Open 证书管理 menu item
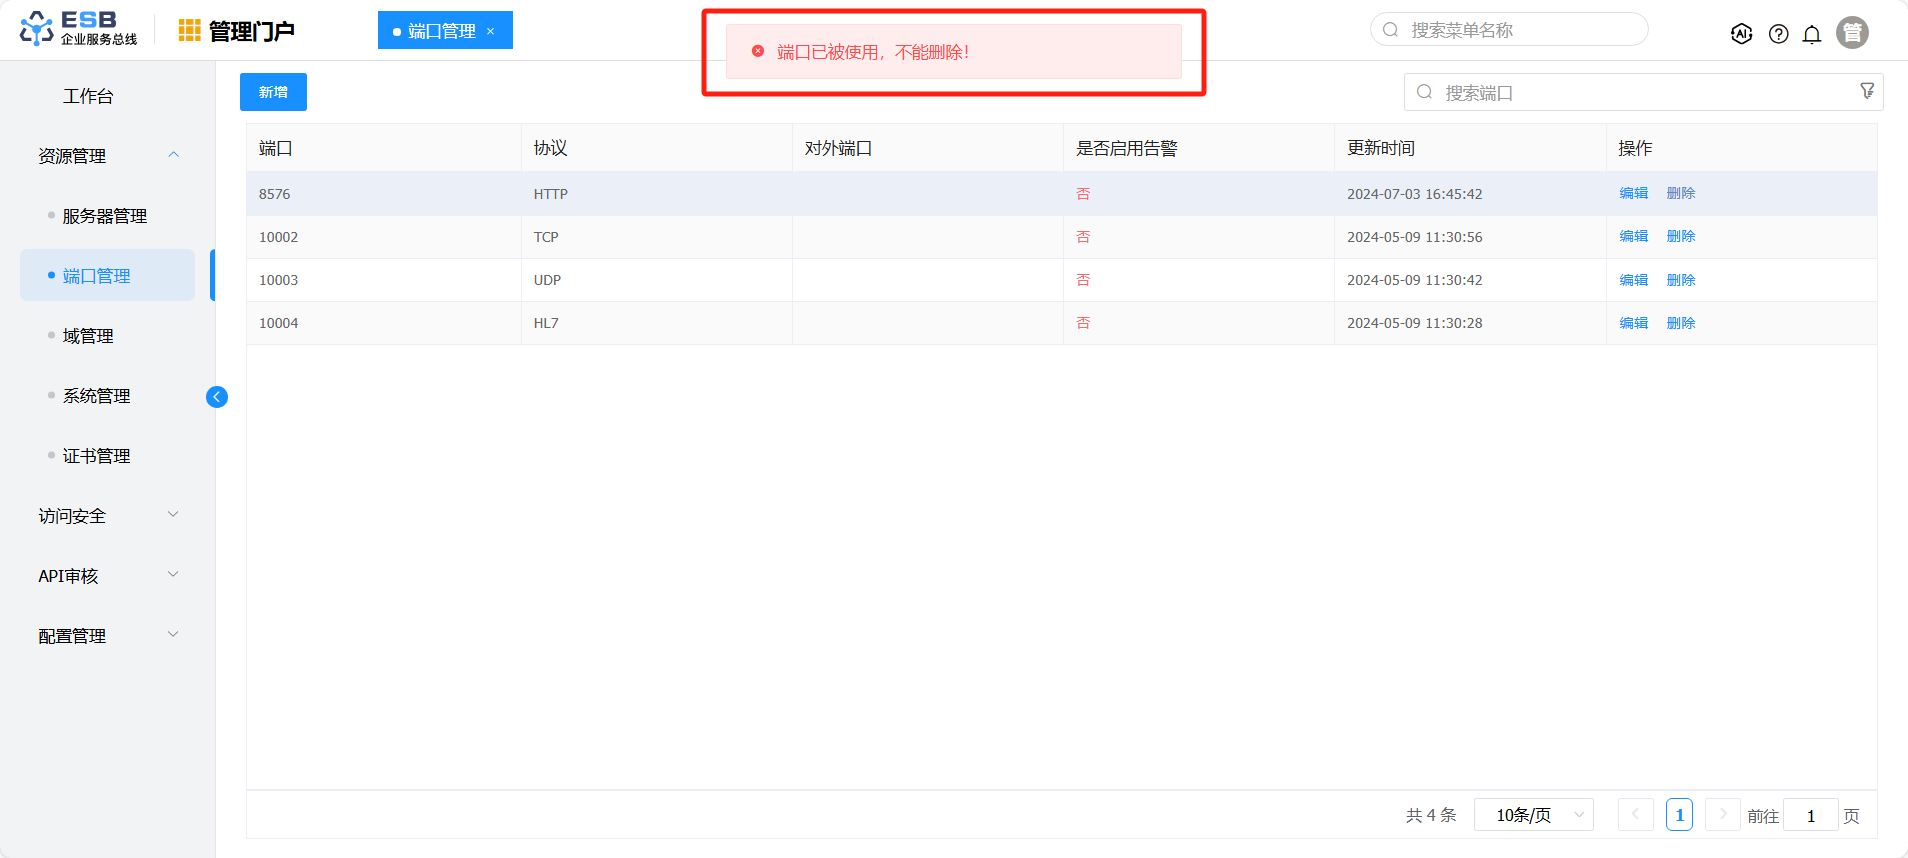1908x858 pixels. click(96, 456)
